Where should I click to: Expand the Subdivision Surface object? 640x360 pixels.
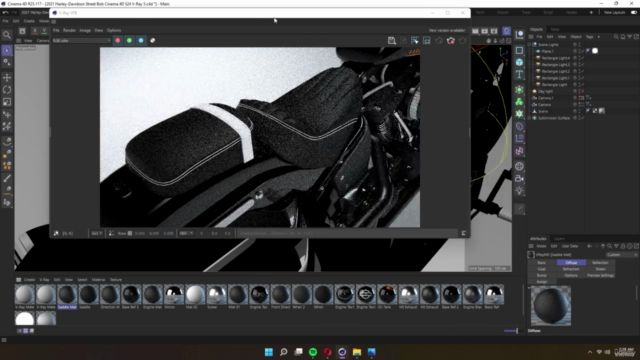point(530,118)
